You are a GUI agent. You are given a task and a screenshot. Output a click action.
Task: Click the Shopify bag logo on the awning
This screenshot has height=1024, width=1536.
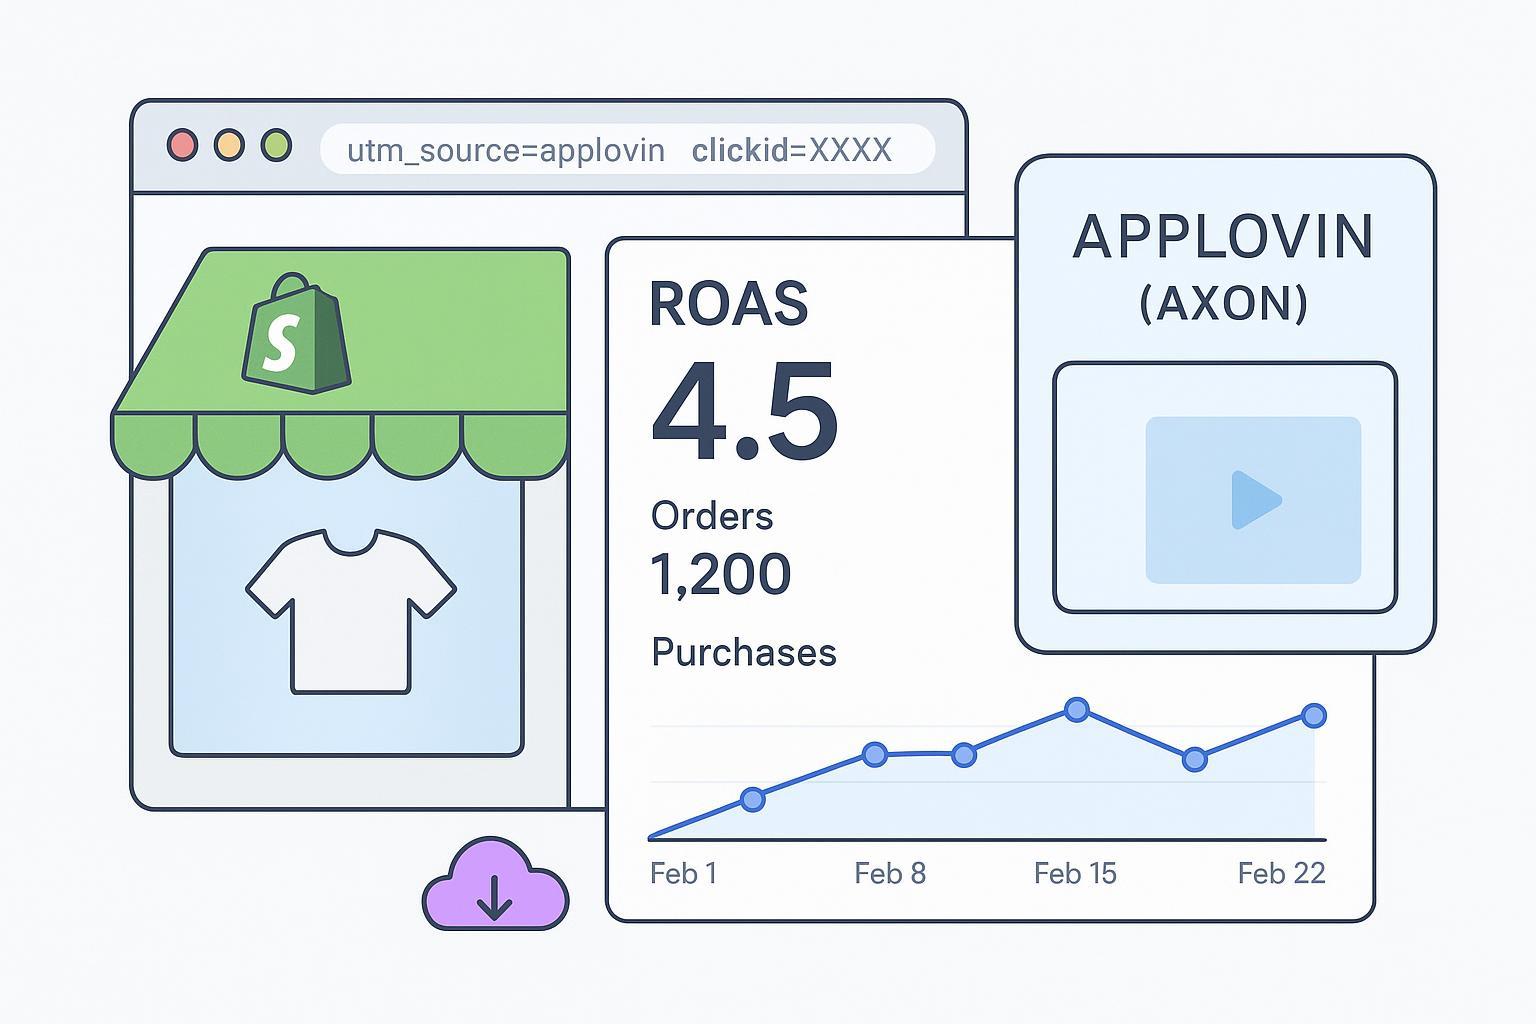296,334
